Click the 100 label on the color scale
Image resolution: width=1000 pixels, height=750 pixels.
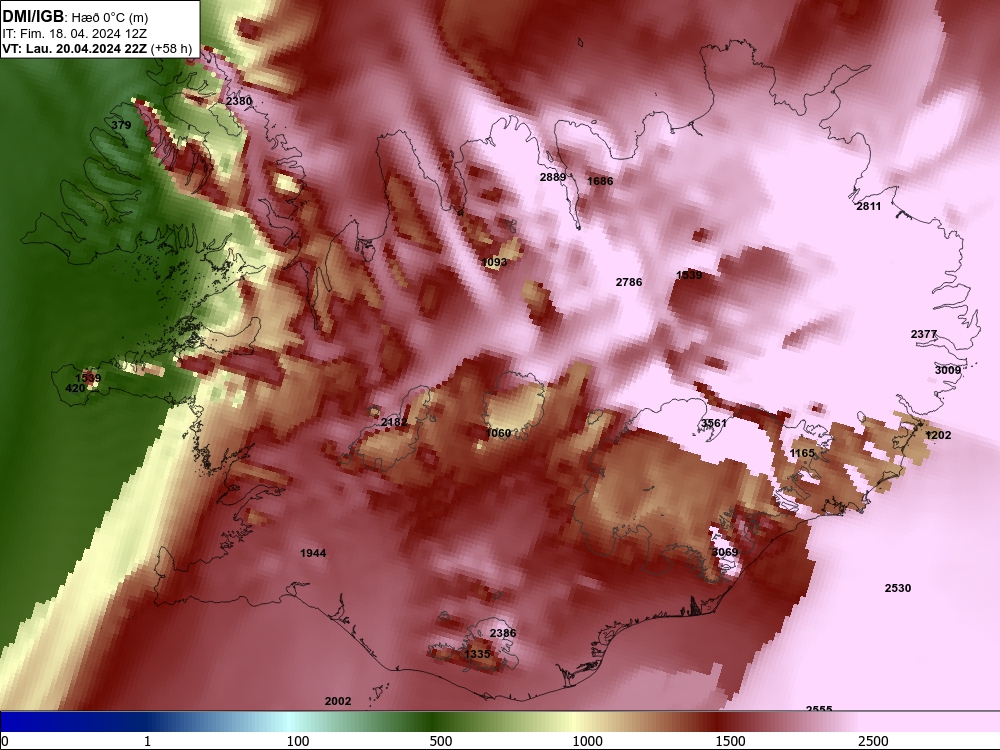(x=298, y=741)
